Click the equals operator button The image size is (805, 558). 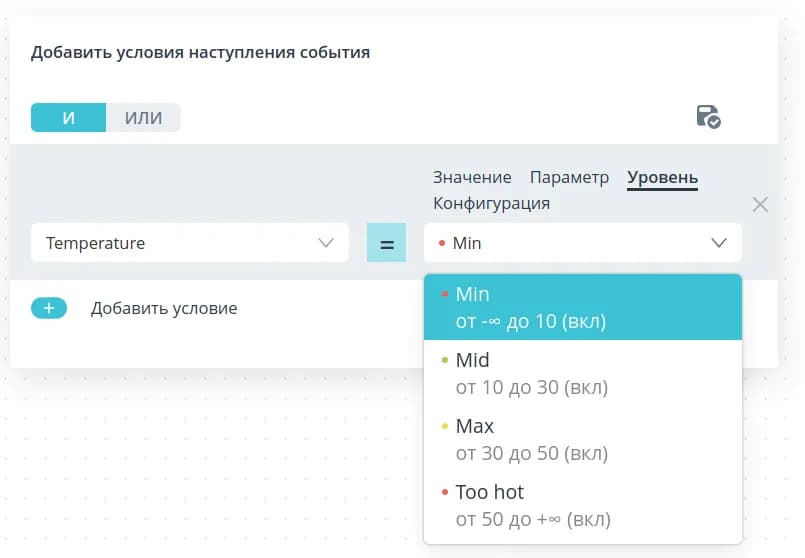point(386,243)
